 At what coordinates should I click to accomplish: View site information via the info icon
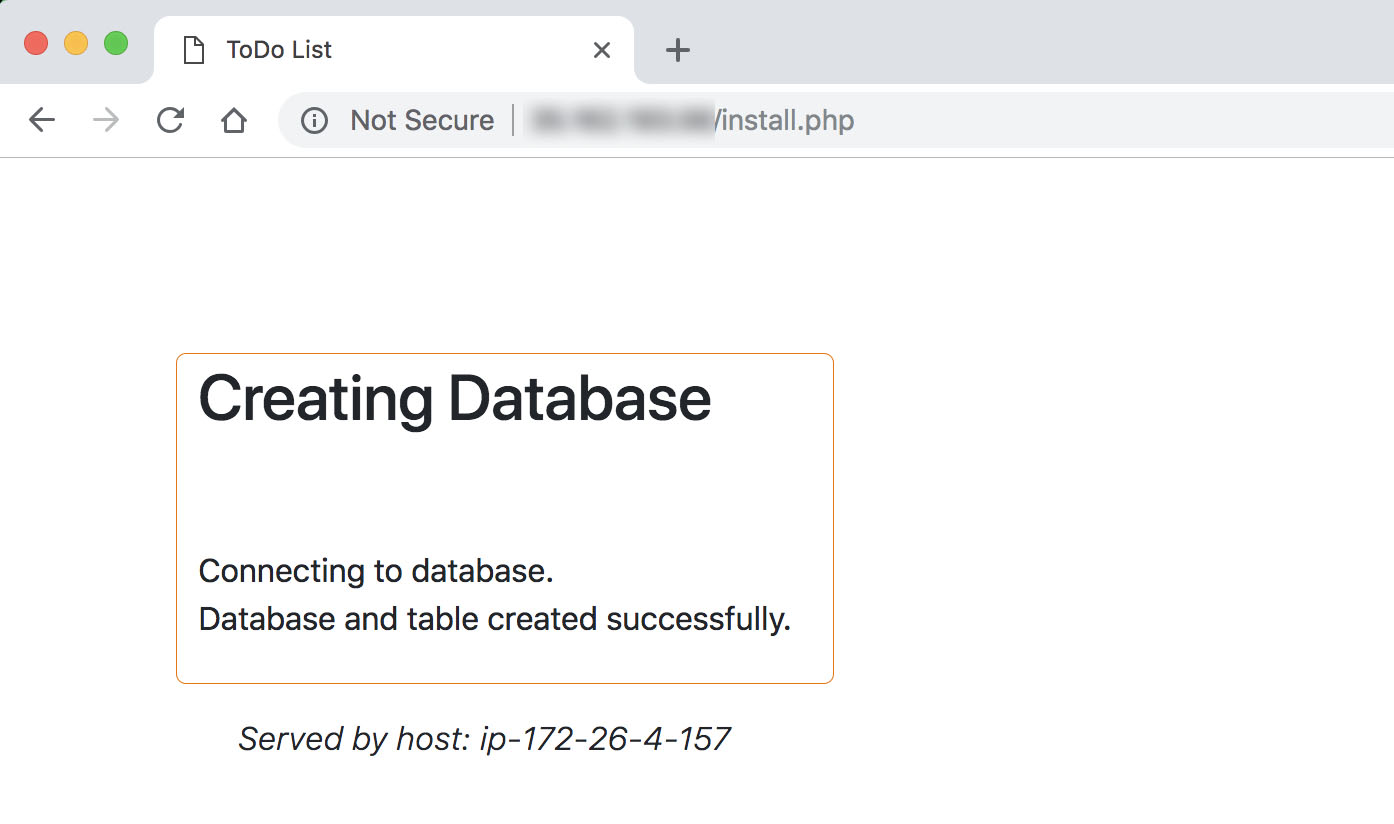tap(314, 121)
